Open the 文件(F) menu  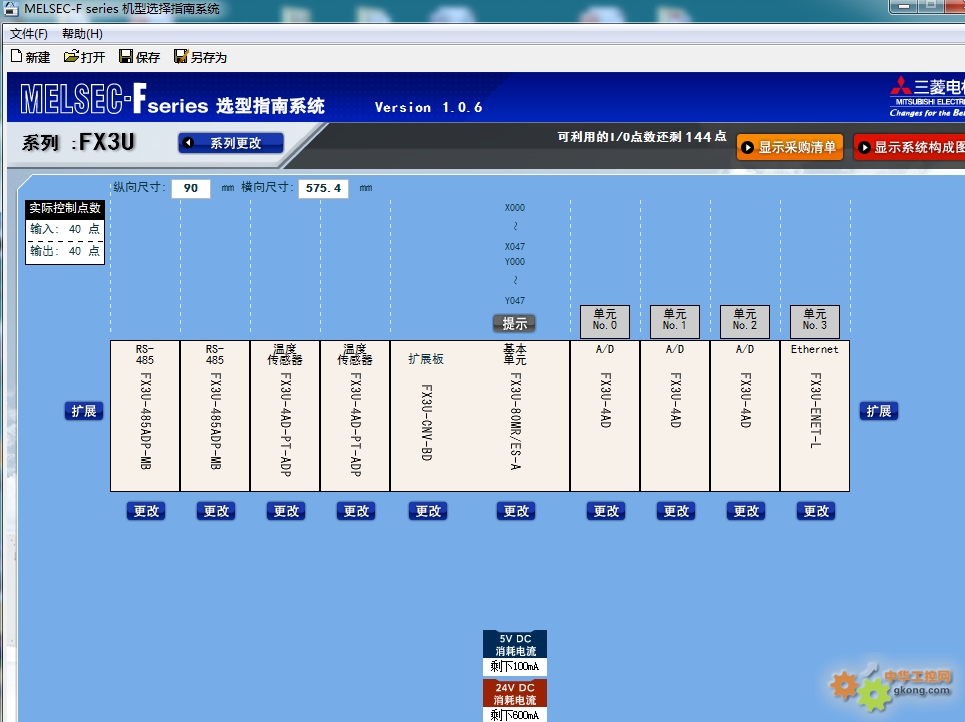point(28,34)
